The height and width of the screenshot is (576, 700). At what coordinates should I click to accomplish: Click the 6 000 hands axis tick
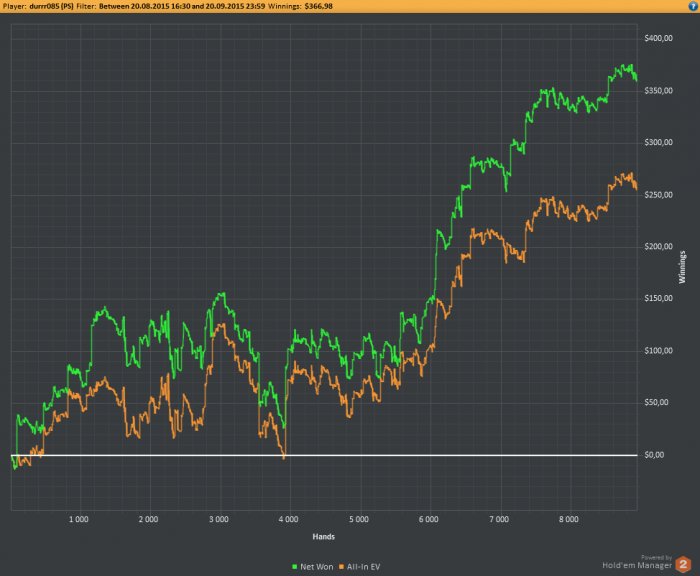(428, 520)
